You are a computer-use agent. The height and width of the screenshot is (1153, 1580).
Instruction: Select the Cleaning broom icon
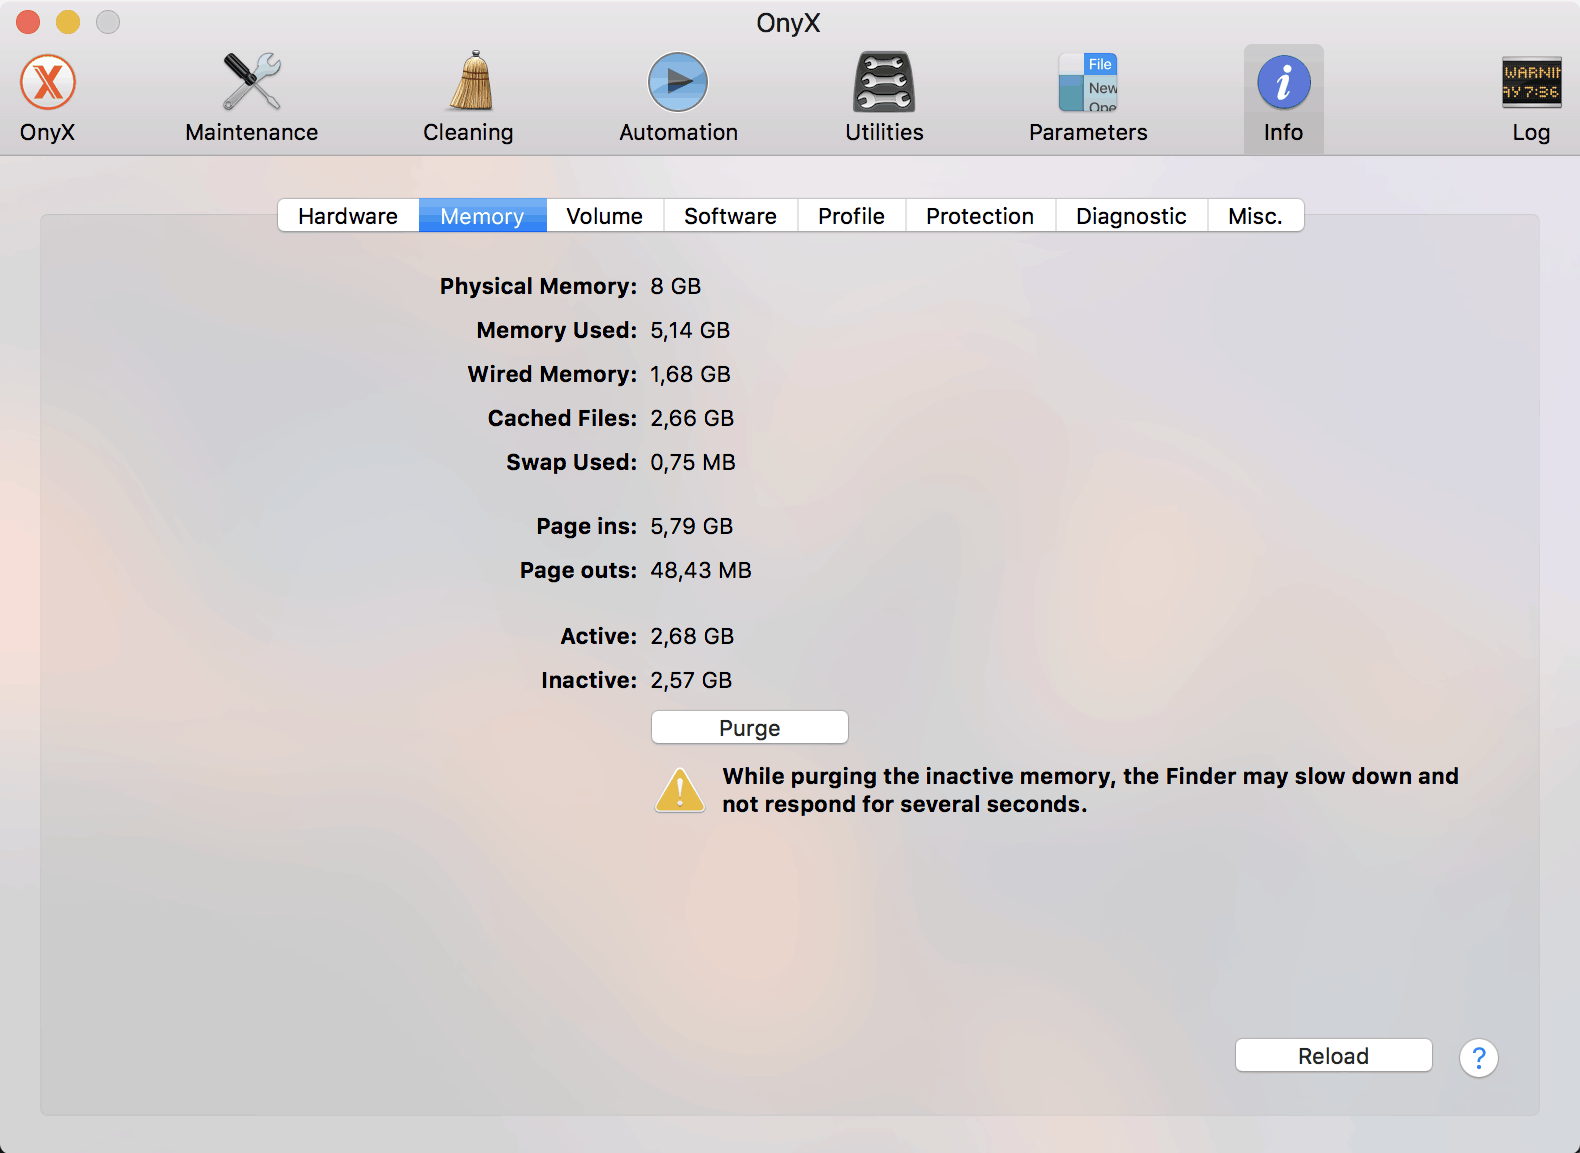pos(468,83)
